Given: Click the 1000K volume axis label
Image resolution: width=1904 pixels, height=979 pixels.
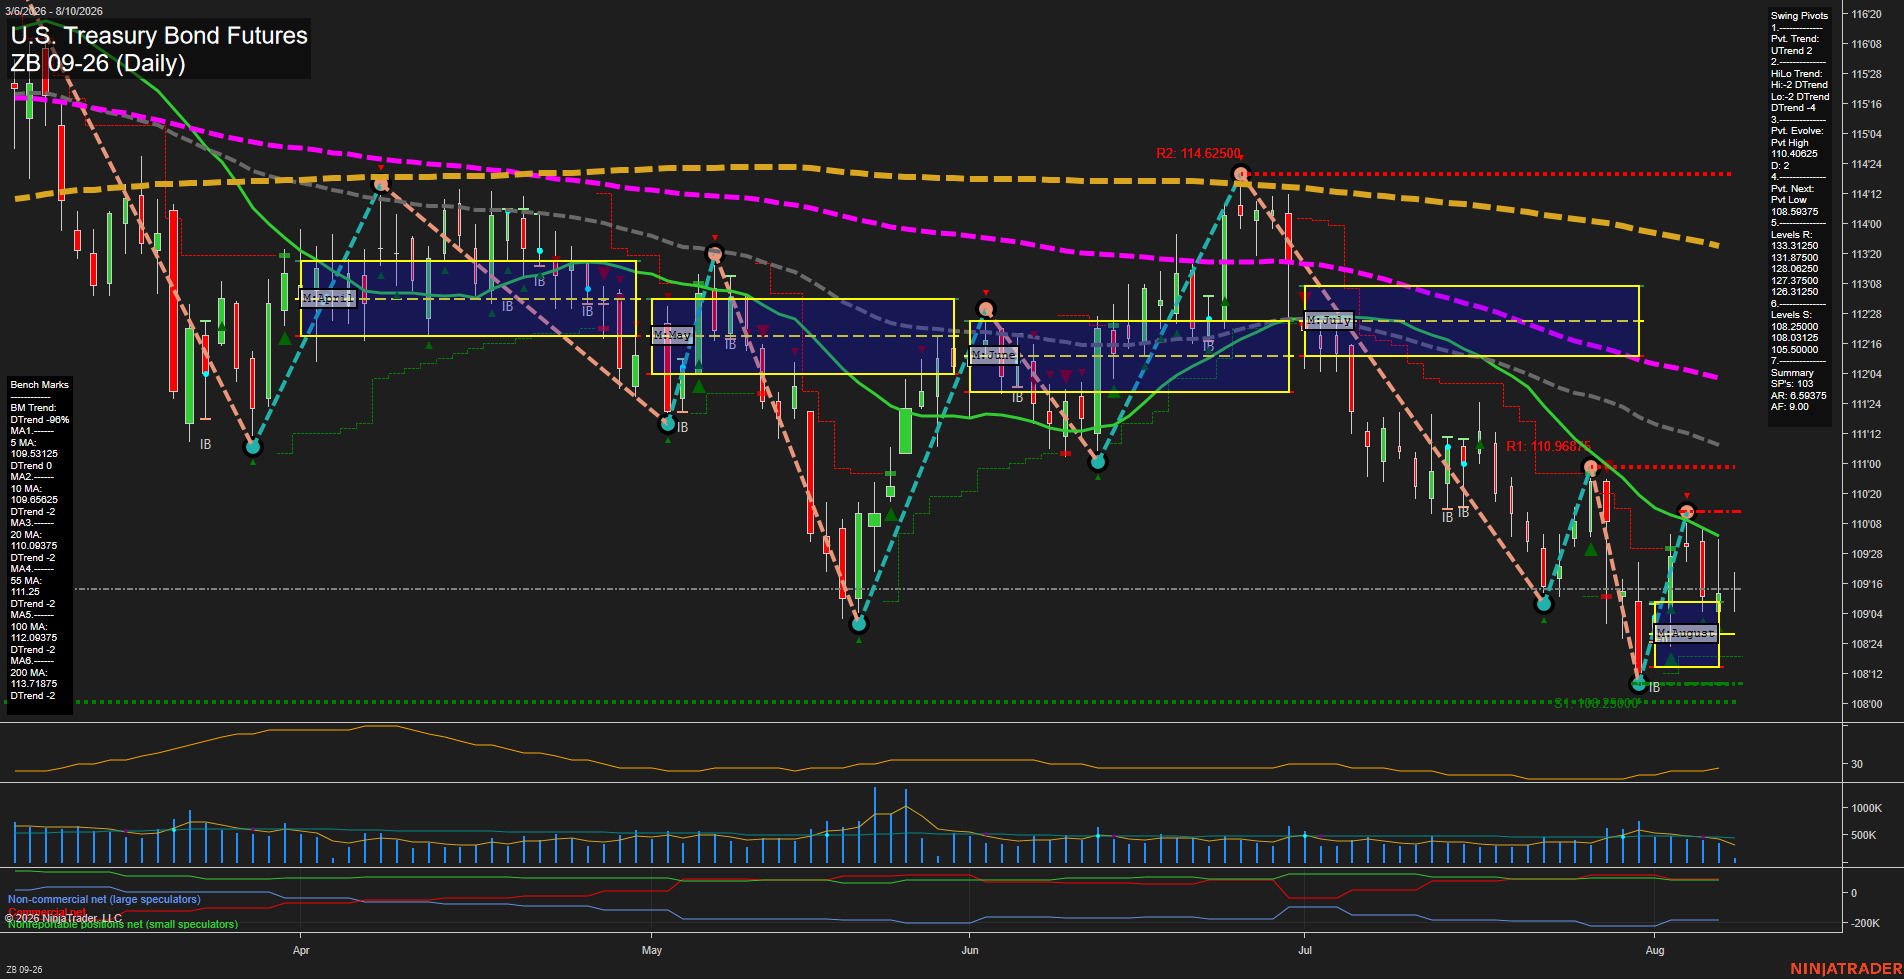Looking at the screenshot, I should click(x=1867, y=808).
